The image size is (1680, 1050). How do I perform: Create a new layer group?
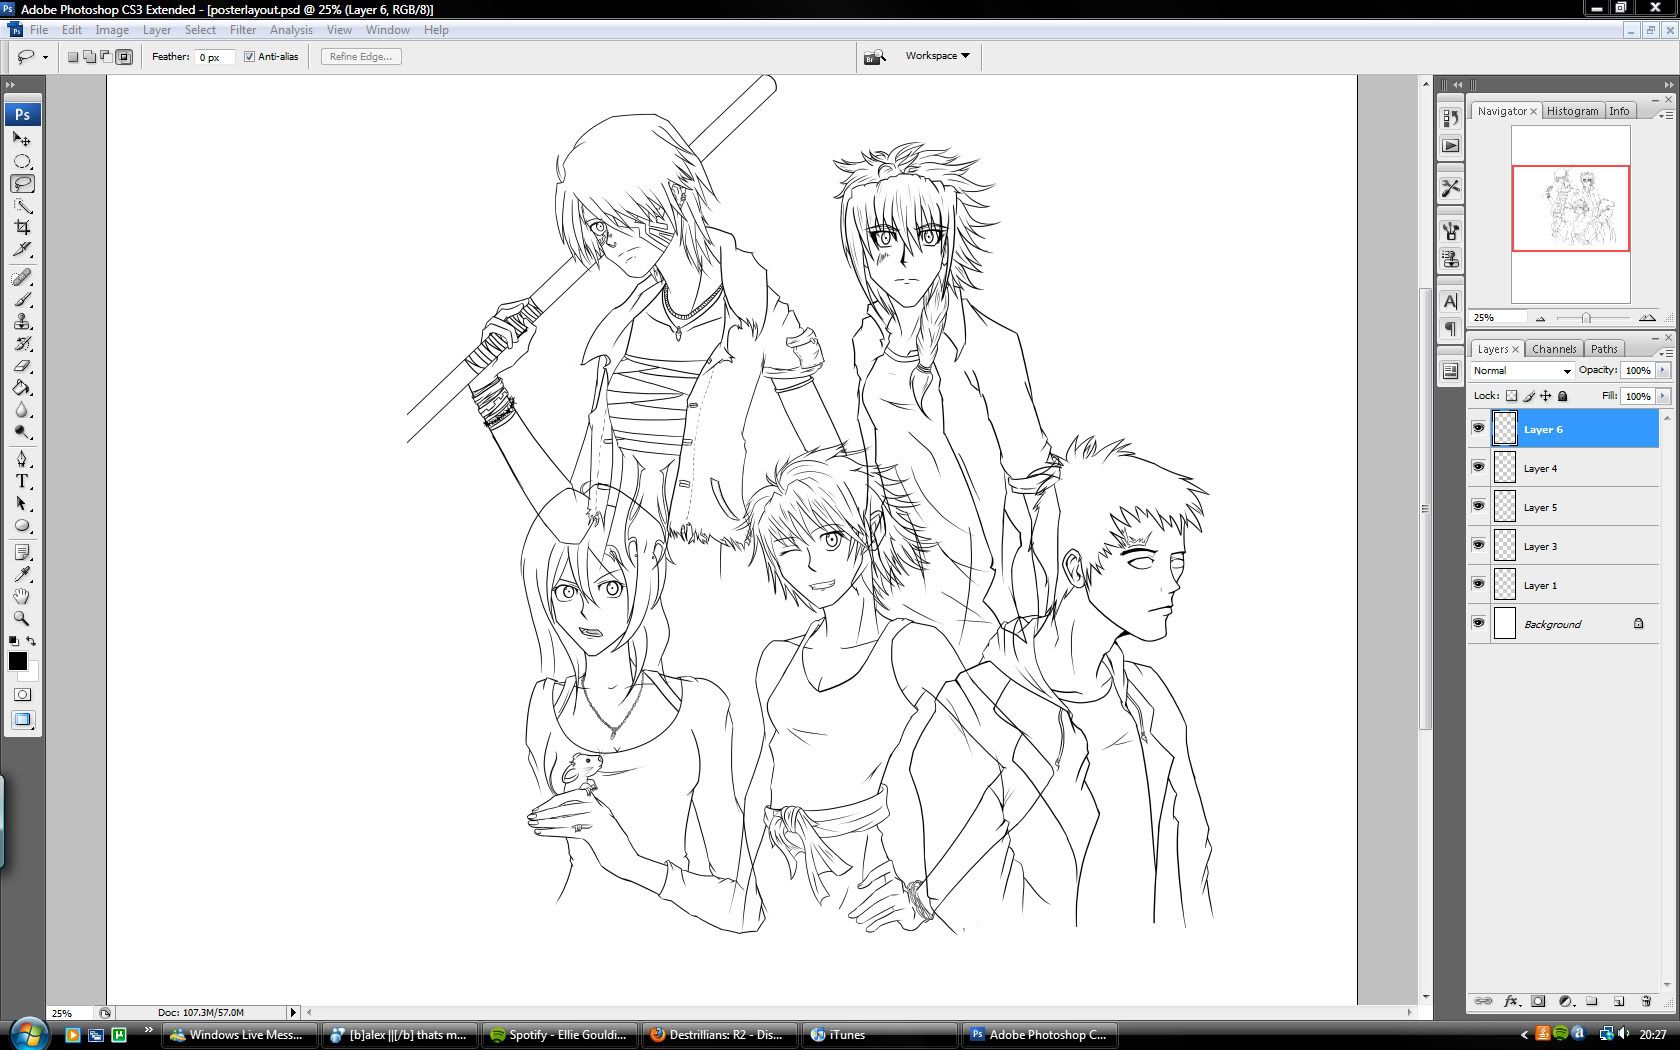coord(1592,1001)
